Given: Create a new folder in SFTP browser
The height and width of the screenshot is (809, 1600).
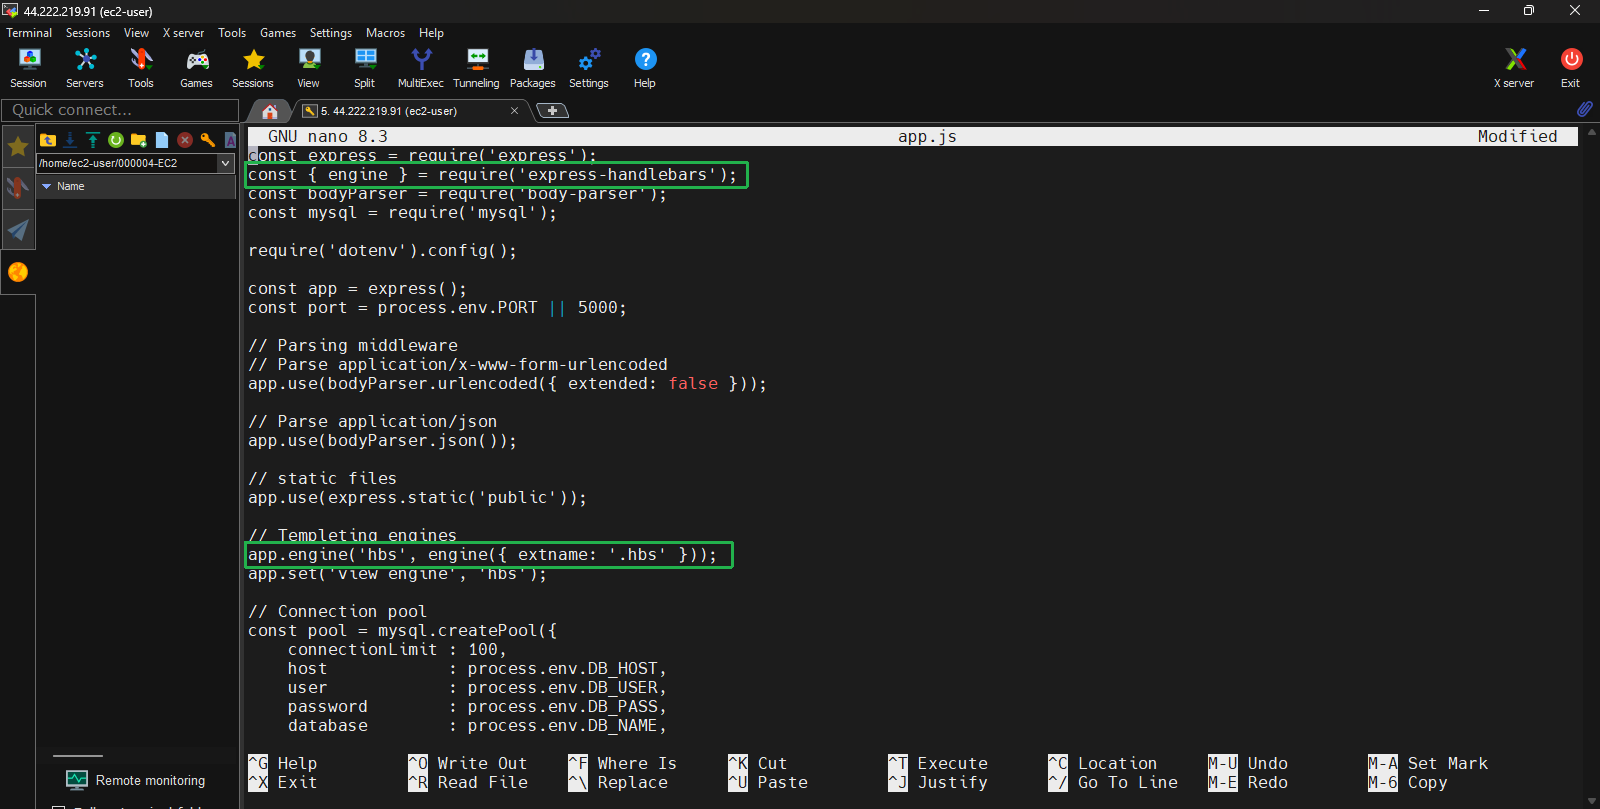Looking at the screenshot, I should 139,140.
